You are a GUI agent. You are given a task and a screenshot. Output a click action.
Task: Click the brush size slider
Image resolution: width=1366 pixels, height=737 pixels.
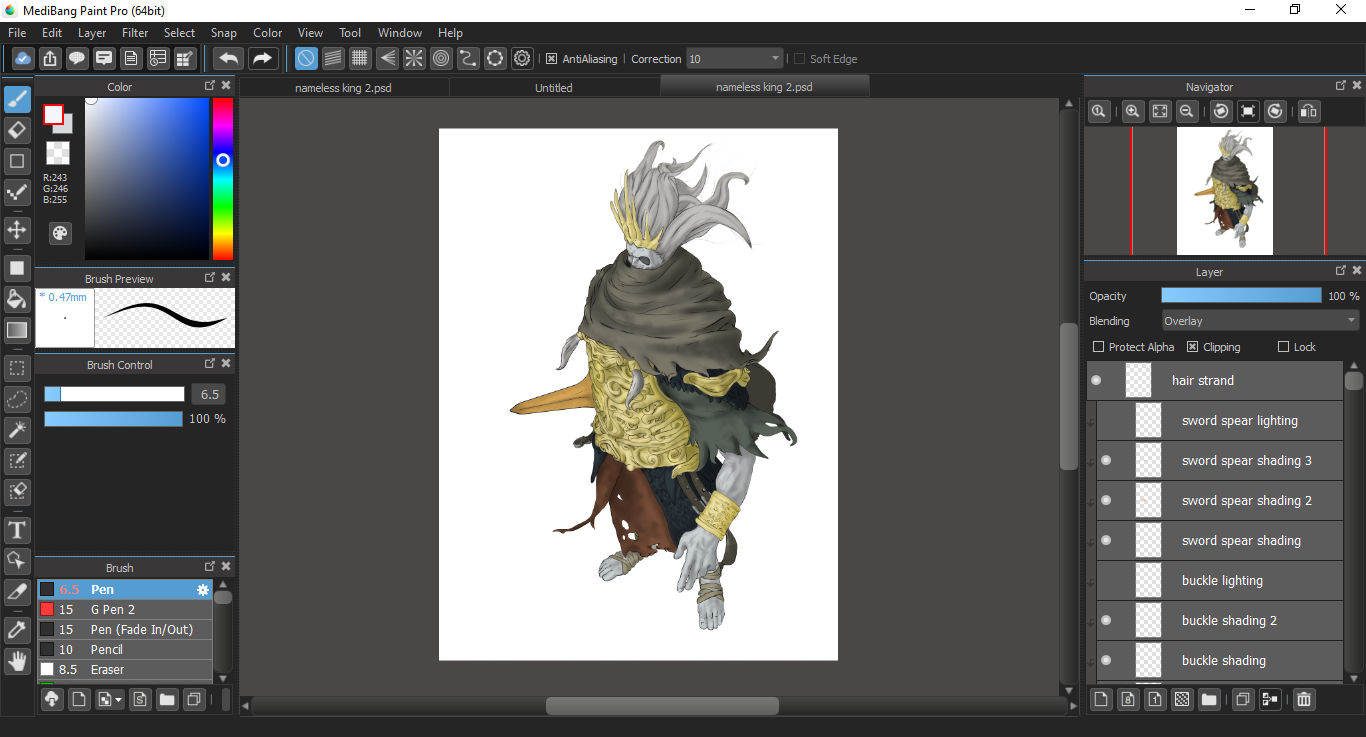(114, 394)
